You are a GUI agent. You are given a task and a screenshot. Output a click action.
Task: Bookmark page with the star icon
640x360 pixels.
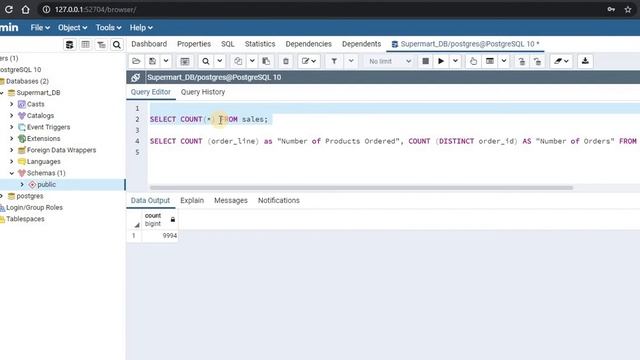[628, 9]
